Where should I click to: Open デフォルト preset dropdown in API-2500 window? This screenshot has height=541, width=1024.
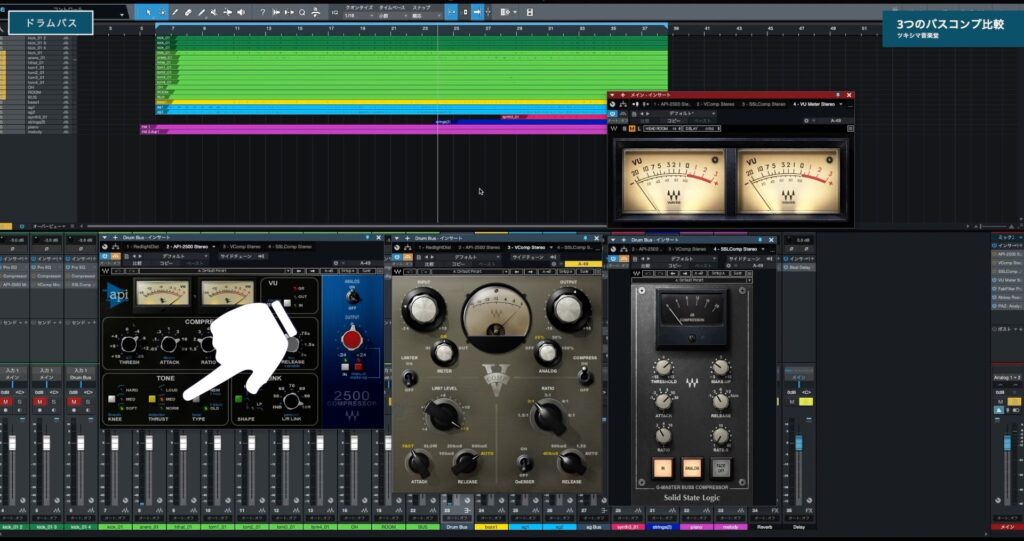(174, 257)
